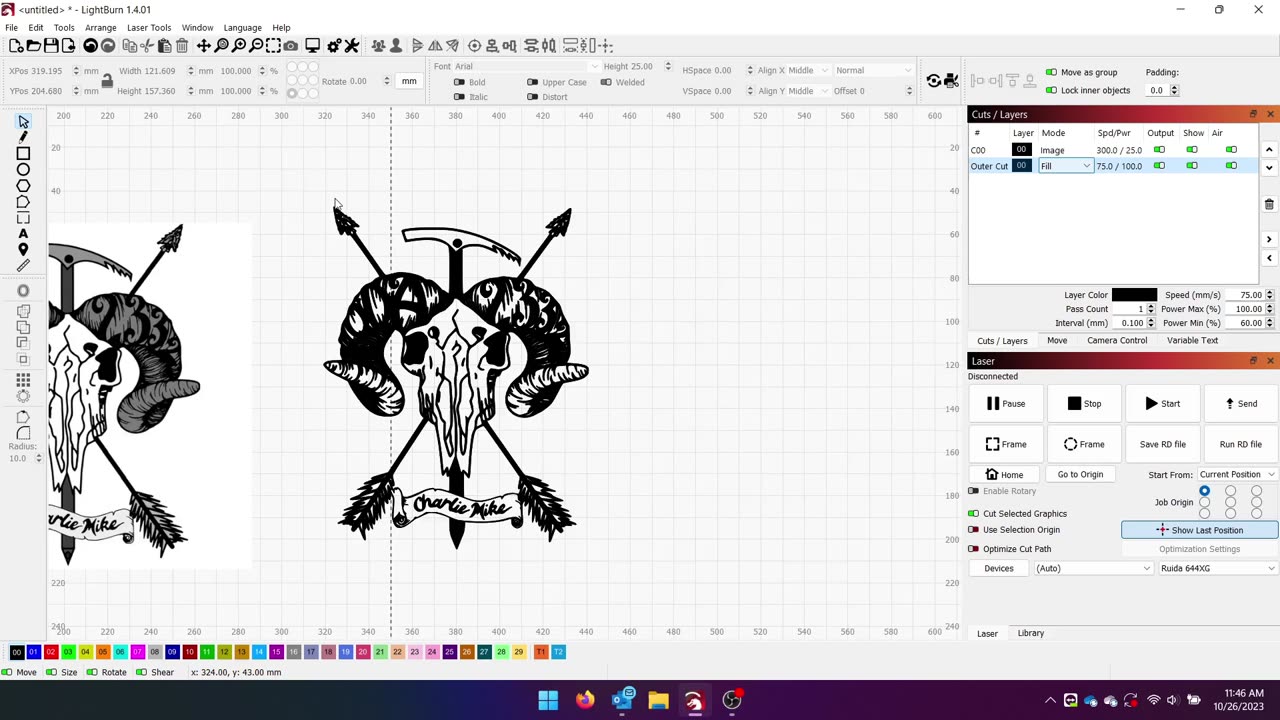Open the Camera capture icon

(290, 46)
